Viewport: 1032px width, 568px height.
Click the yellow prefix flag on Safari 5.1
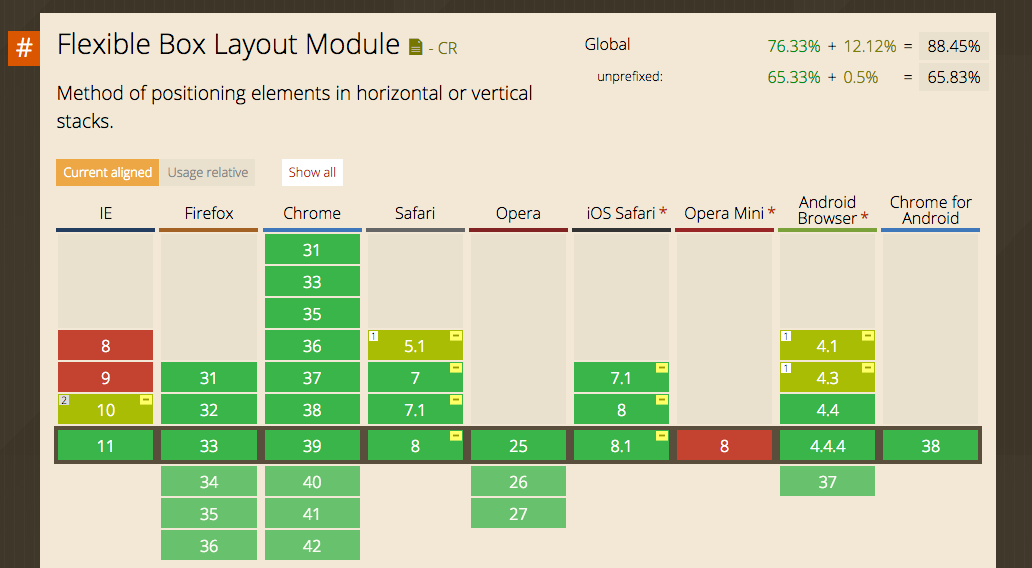[x=455, y=336]
